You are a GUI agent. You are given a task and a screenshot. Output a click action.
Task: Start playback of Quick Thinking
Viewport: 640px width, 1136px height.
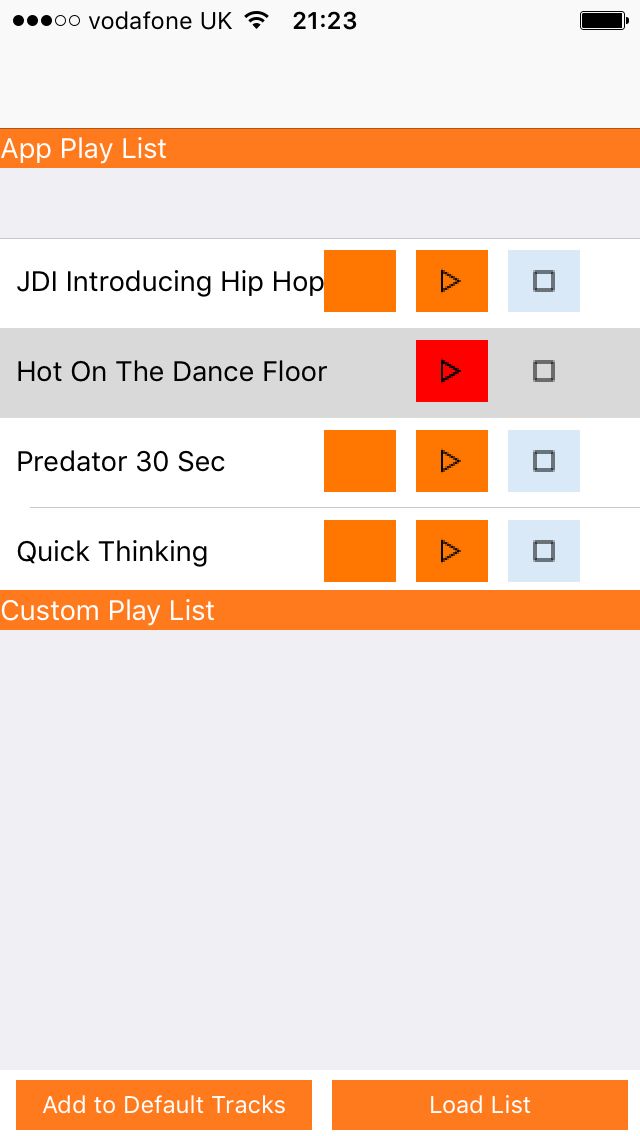pos(452,551)
